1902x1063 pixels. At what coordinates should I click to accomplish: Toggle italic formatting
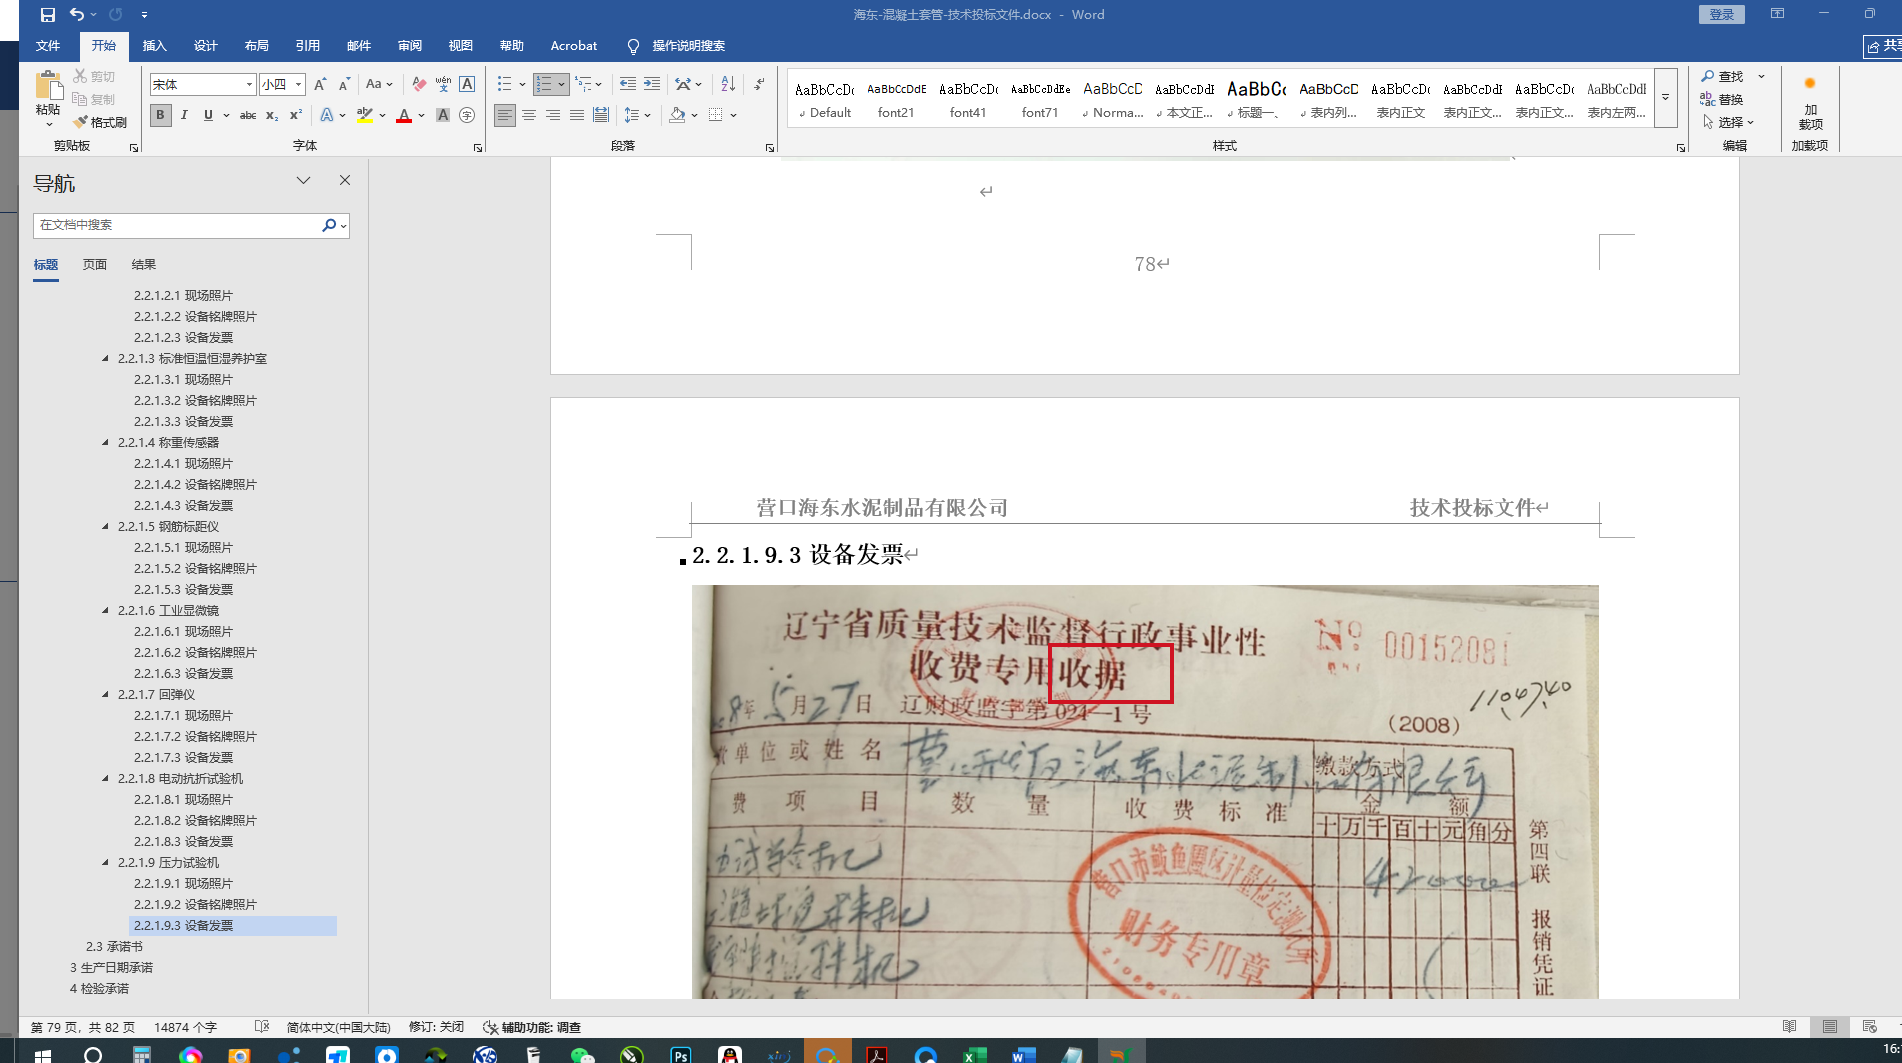point(184,115)
